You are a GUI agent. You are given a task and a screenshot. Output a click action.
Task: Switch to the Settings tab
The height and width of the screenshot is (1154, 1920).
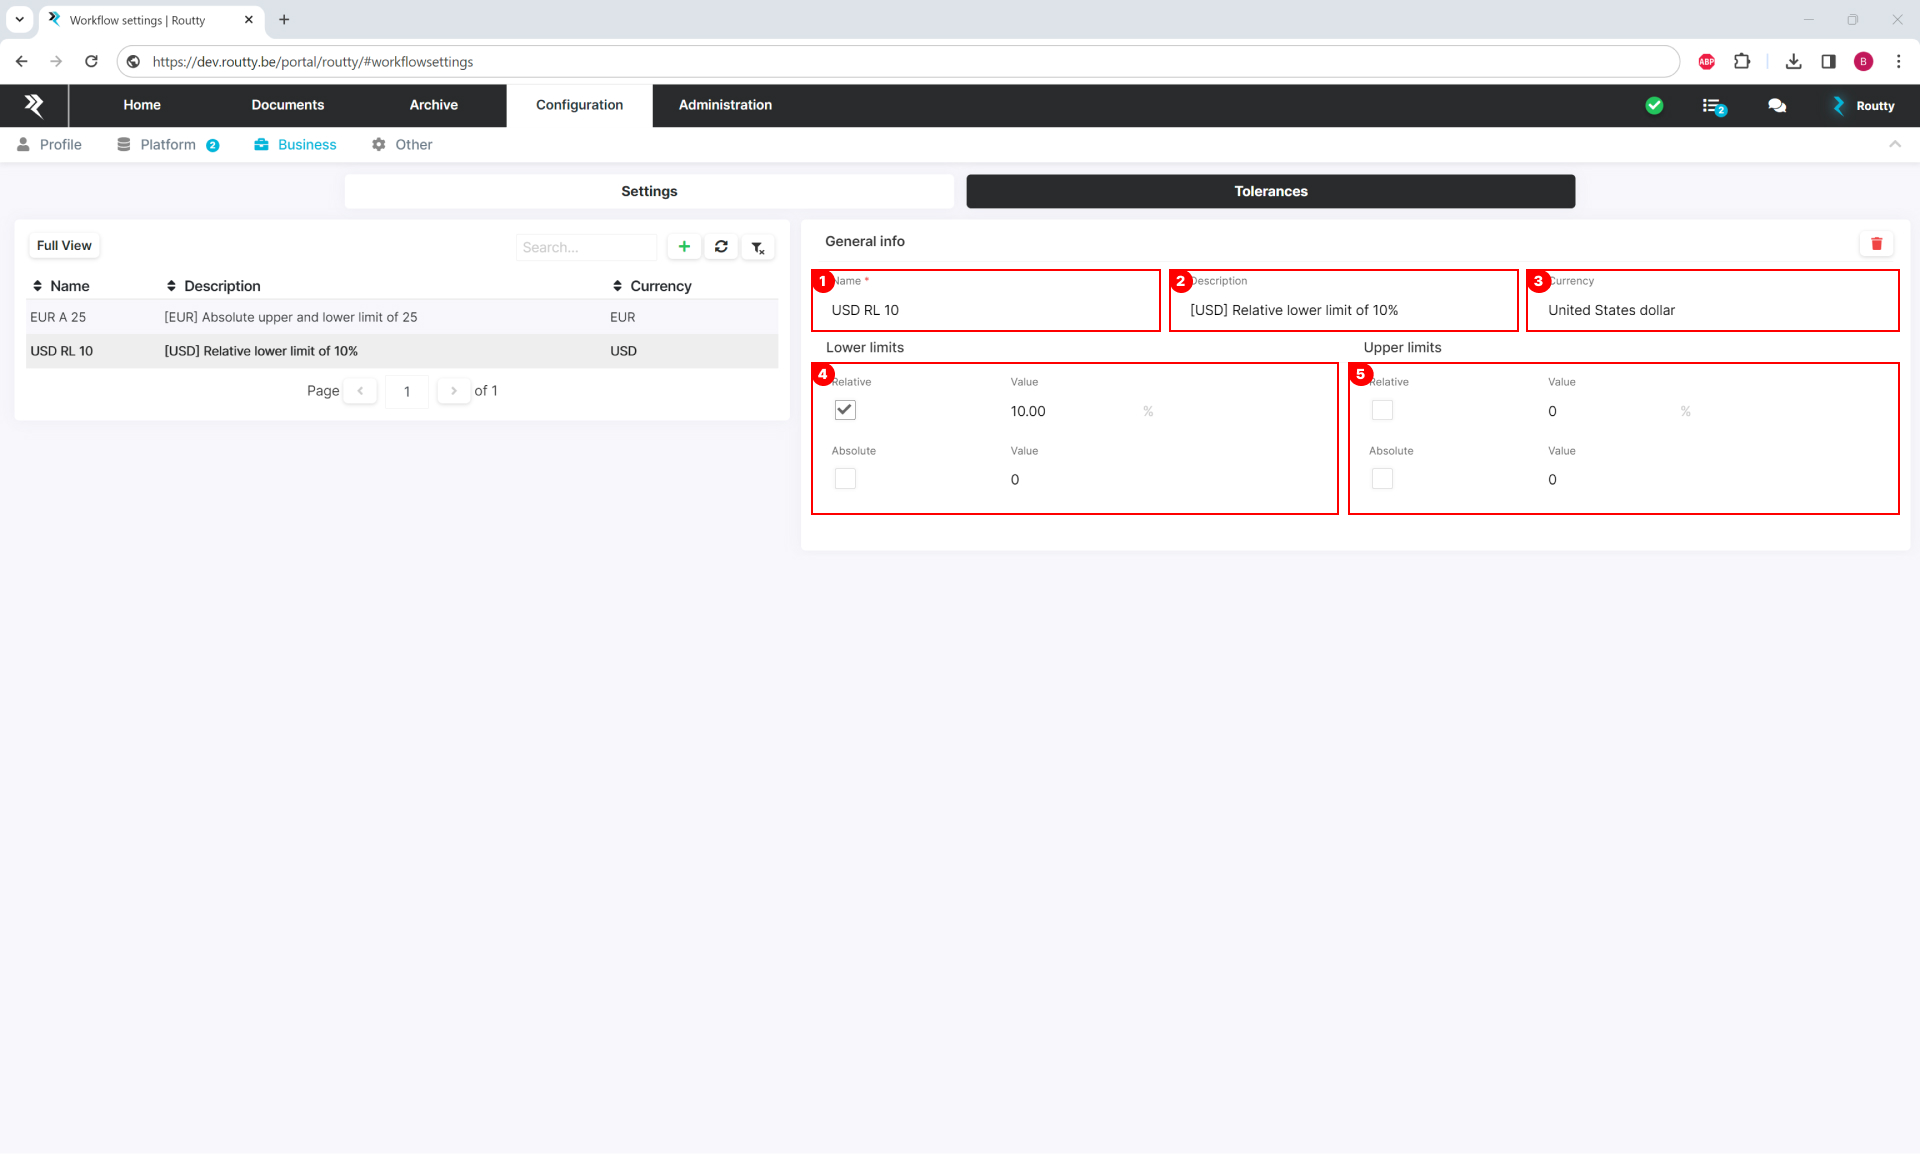coord(649,191)
